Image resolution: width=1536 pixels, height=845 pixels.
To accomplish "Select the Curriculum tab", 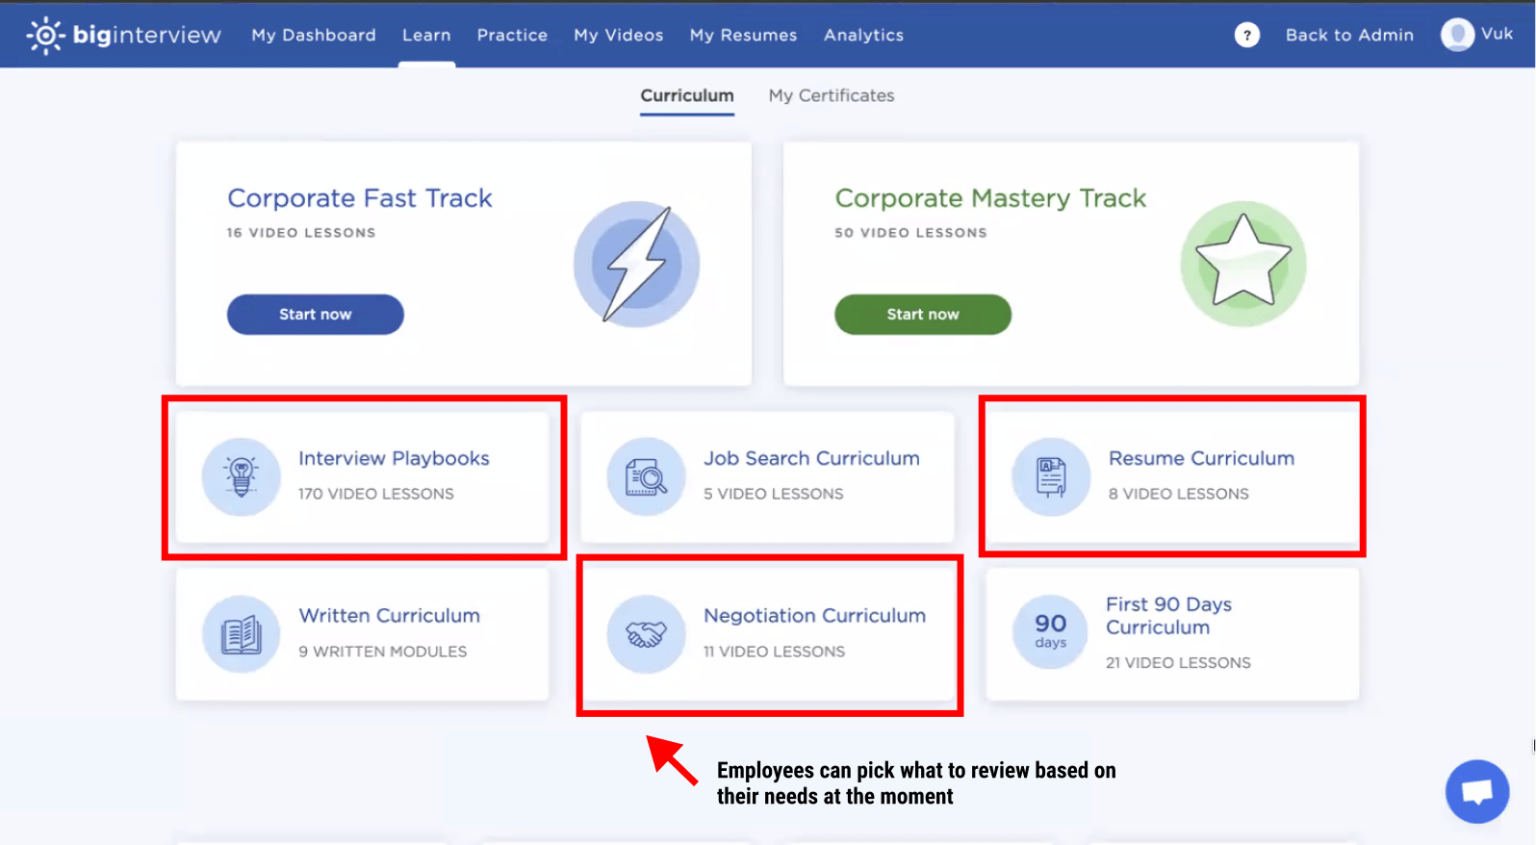I will [687, 96].
